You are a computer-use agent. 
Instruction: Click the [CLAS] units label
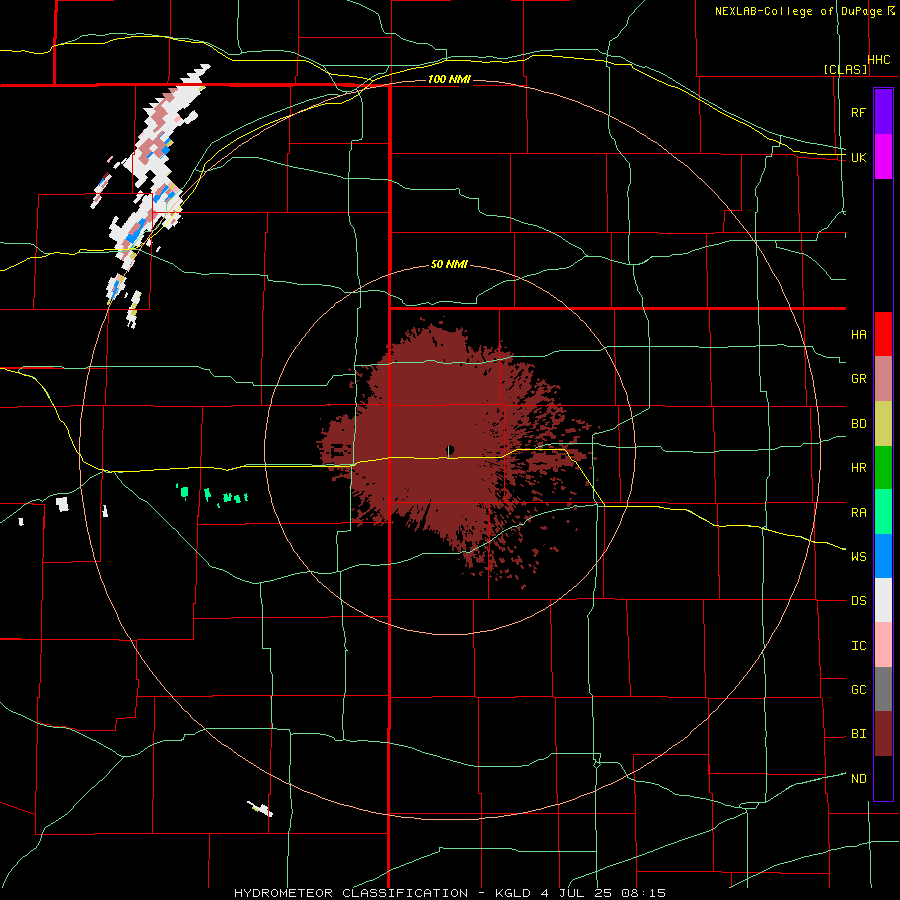845,69
